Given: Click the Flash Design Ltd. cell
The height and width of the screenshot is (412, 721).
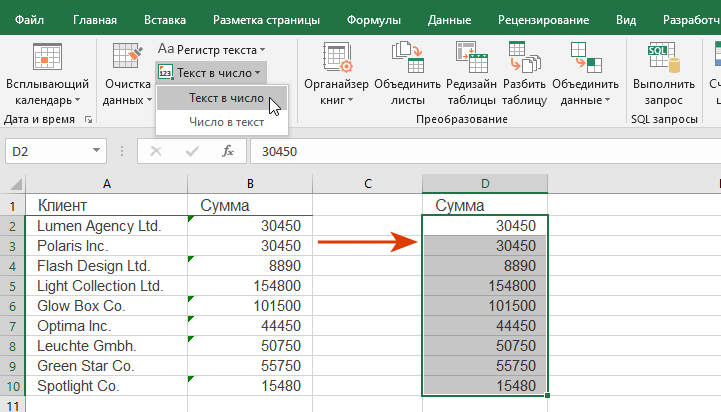Looking at the screenshot, I should click(x=107, y=266).
